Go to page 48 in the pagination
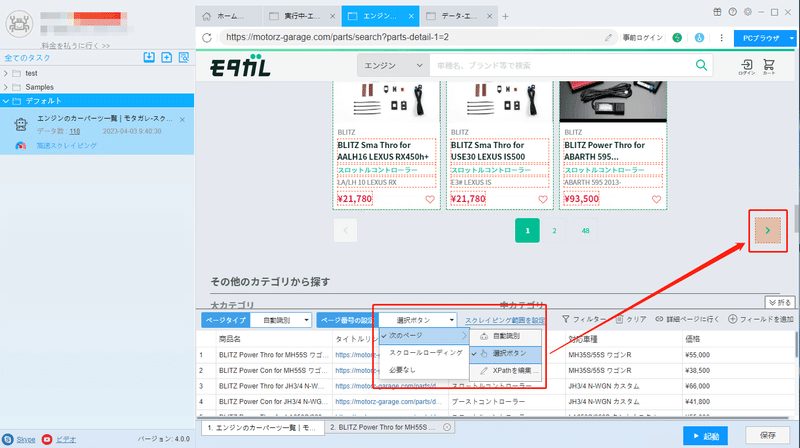The width and height of the screenshot is (800, 448). [585, 231]
